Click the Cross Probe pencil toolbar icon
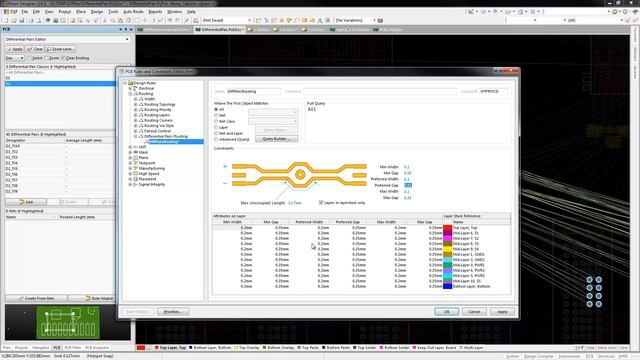 point(187,20)
